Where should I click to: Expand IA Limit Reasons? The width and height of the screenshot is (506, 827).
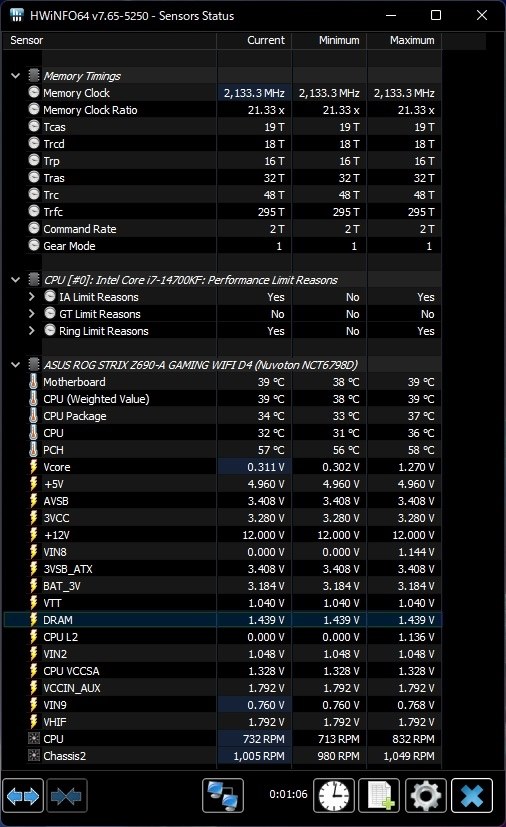click(x=32, y=297)
